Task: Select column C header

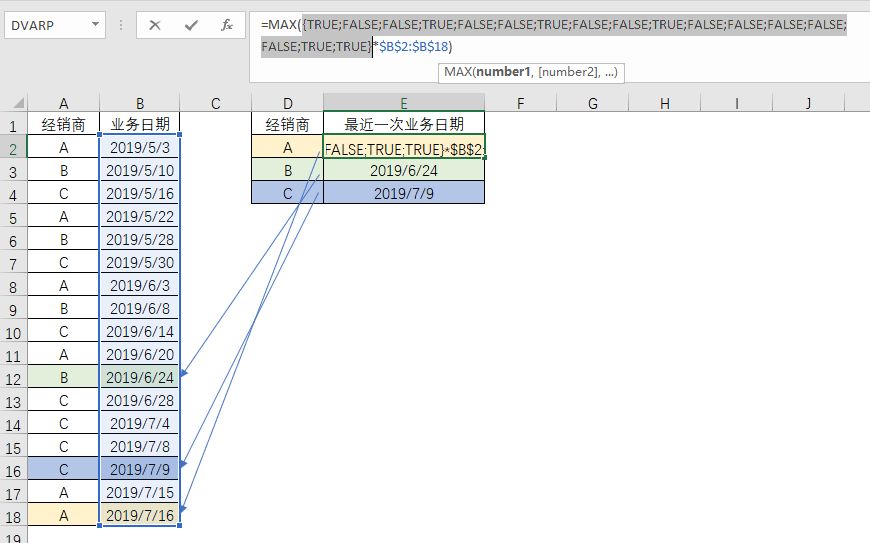Action: [215, 103]
